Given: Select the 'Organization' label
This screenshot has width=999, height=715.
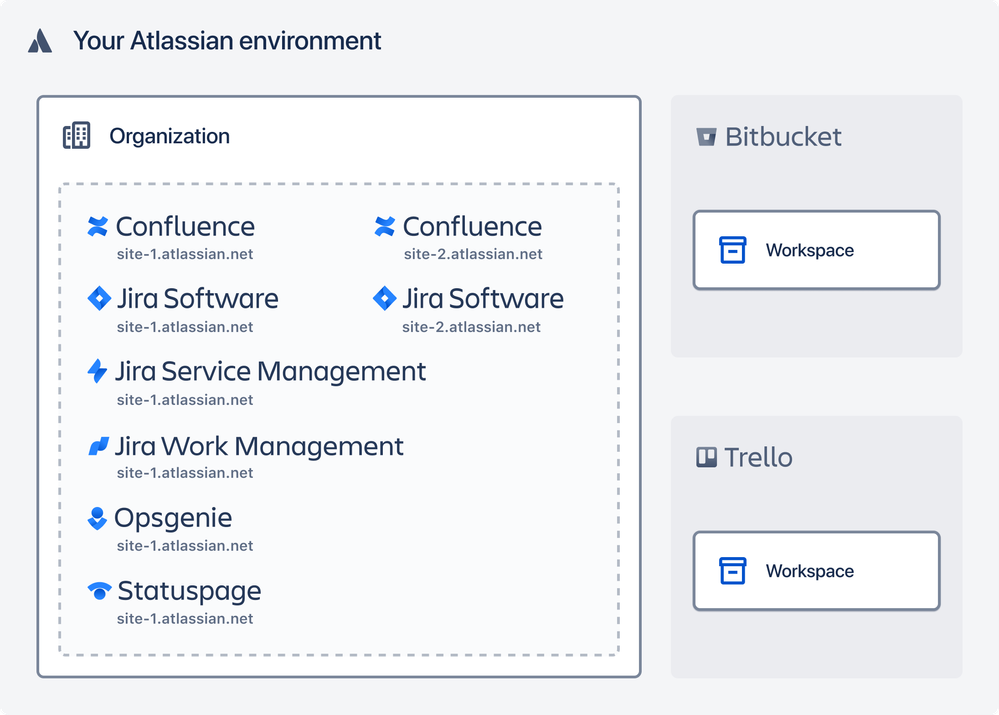Looking at the screenshot, I should [169, 136].
